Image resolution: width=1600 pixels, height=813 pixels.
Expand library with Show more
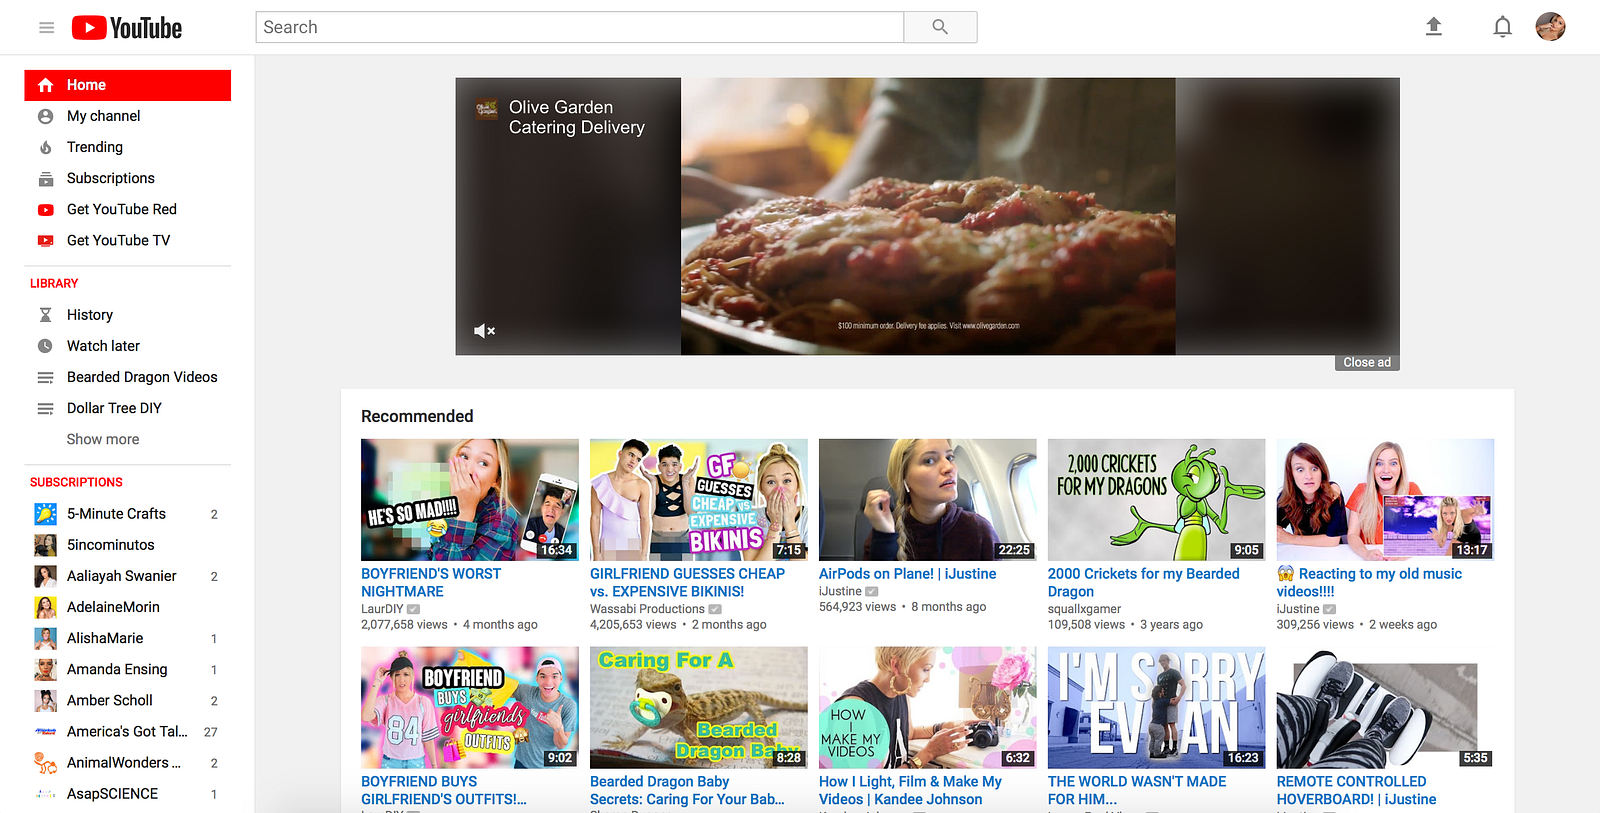pyautogui.click(x=103, y=439)
